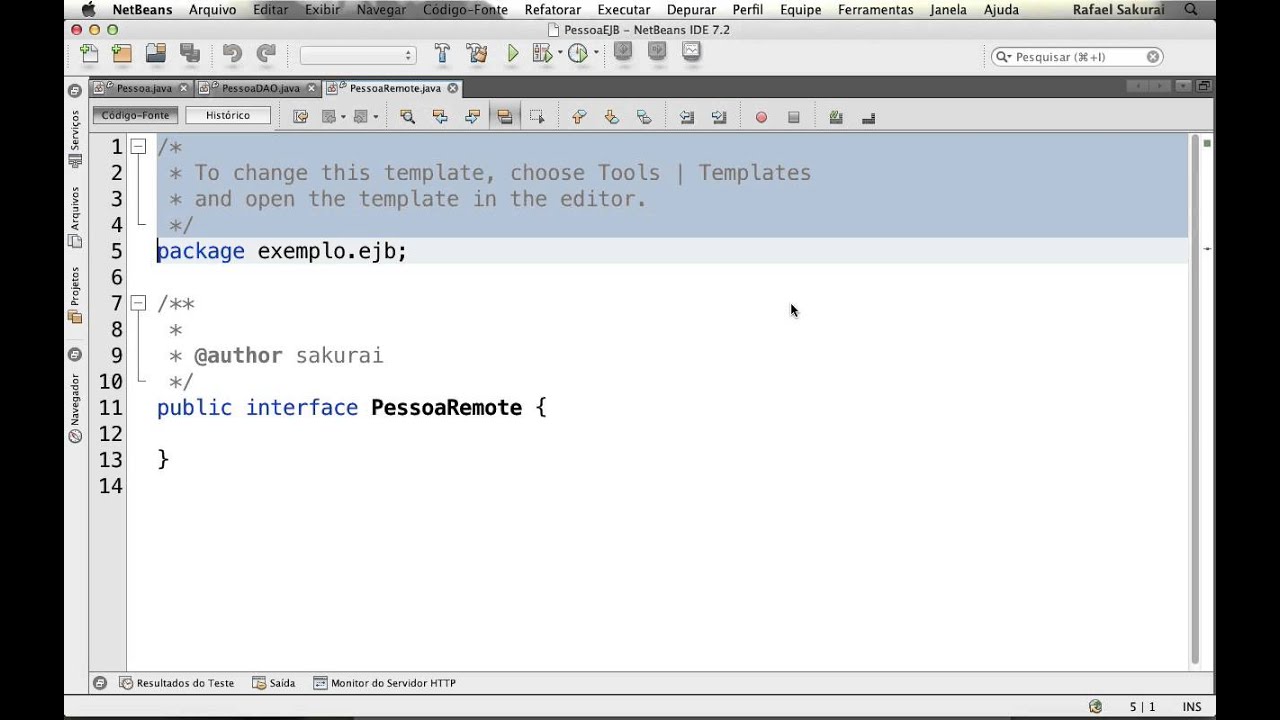This screenshot has height=720, width=1280.
Task: Click Find Next Occurrence icon
Action: (x=472, y=117)
